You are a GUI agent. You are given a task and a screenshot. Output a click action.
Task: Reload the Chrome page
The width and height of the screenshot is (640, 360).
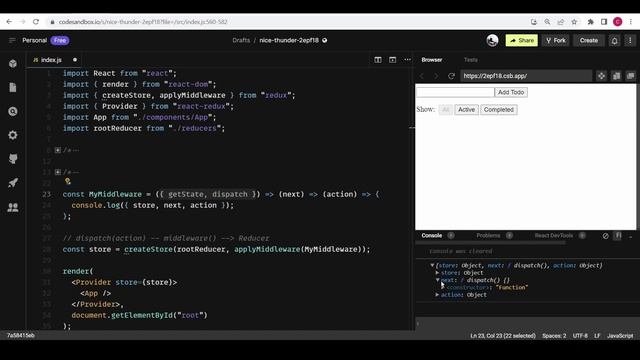(36, 22)
